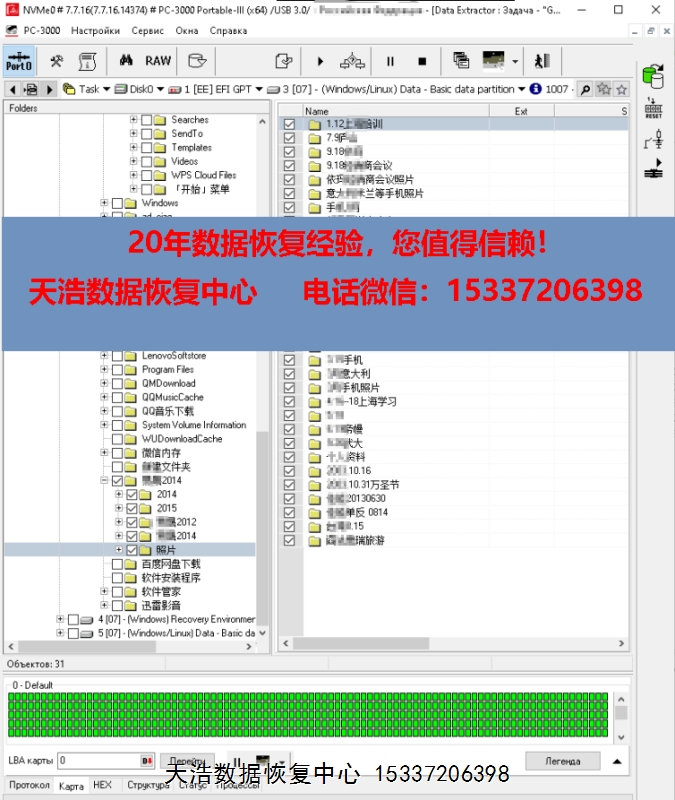Click the LBA карты input field
Image resolution: width=675 pixels, height=800 pixels.
click(98, 762)
